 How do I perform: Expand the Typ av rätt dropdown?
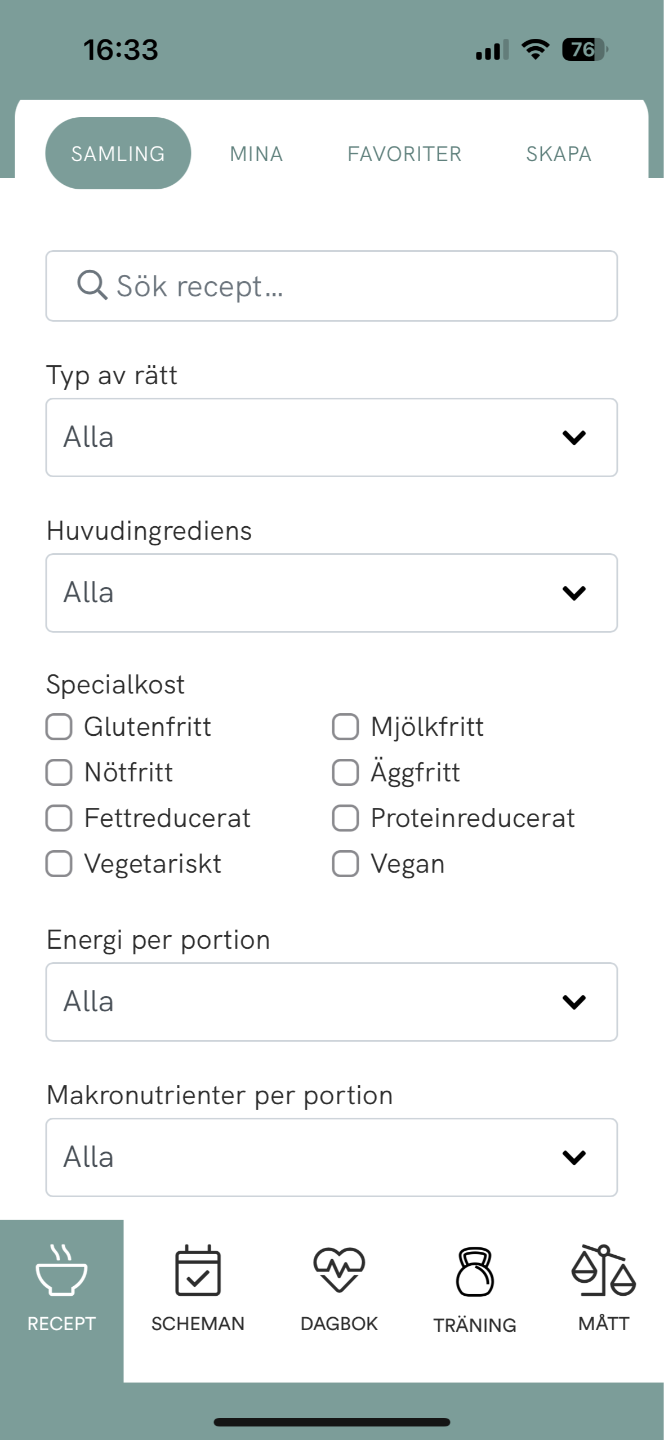(331, 437)
